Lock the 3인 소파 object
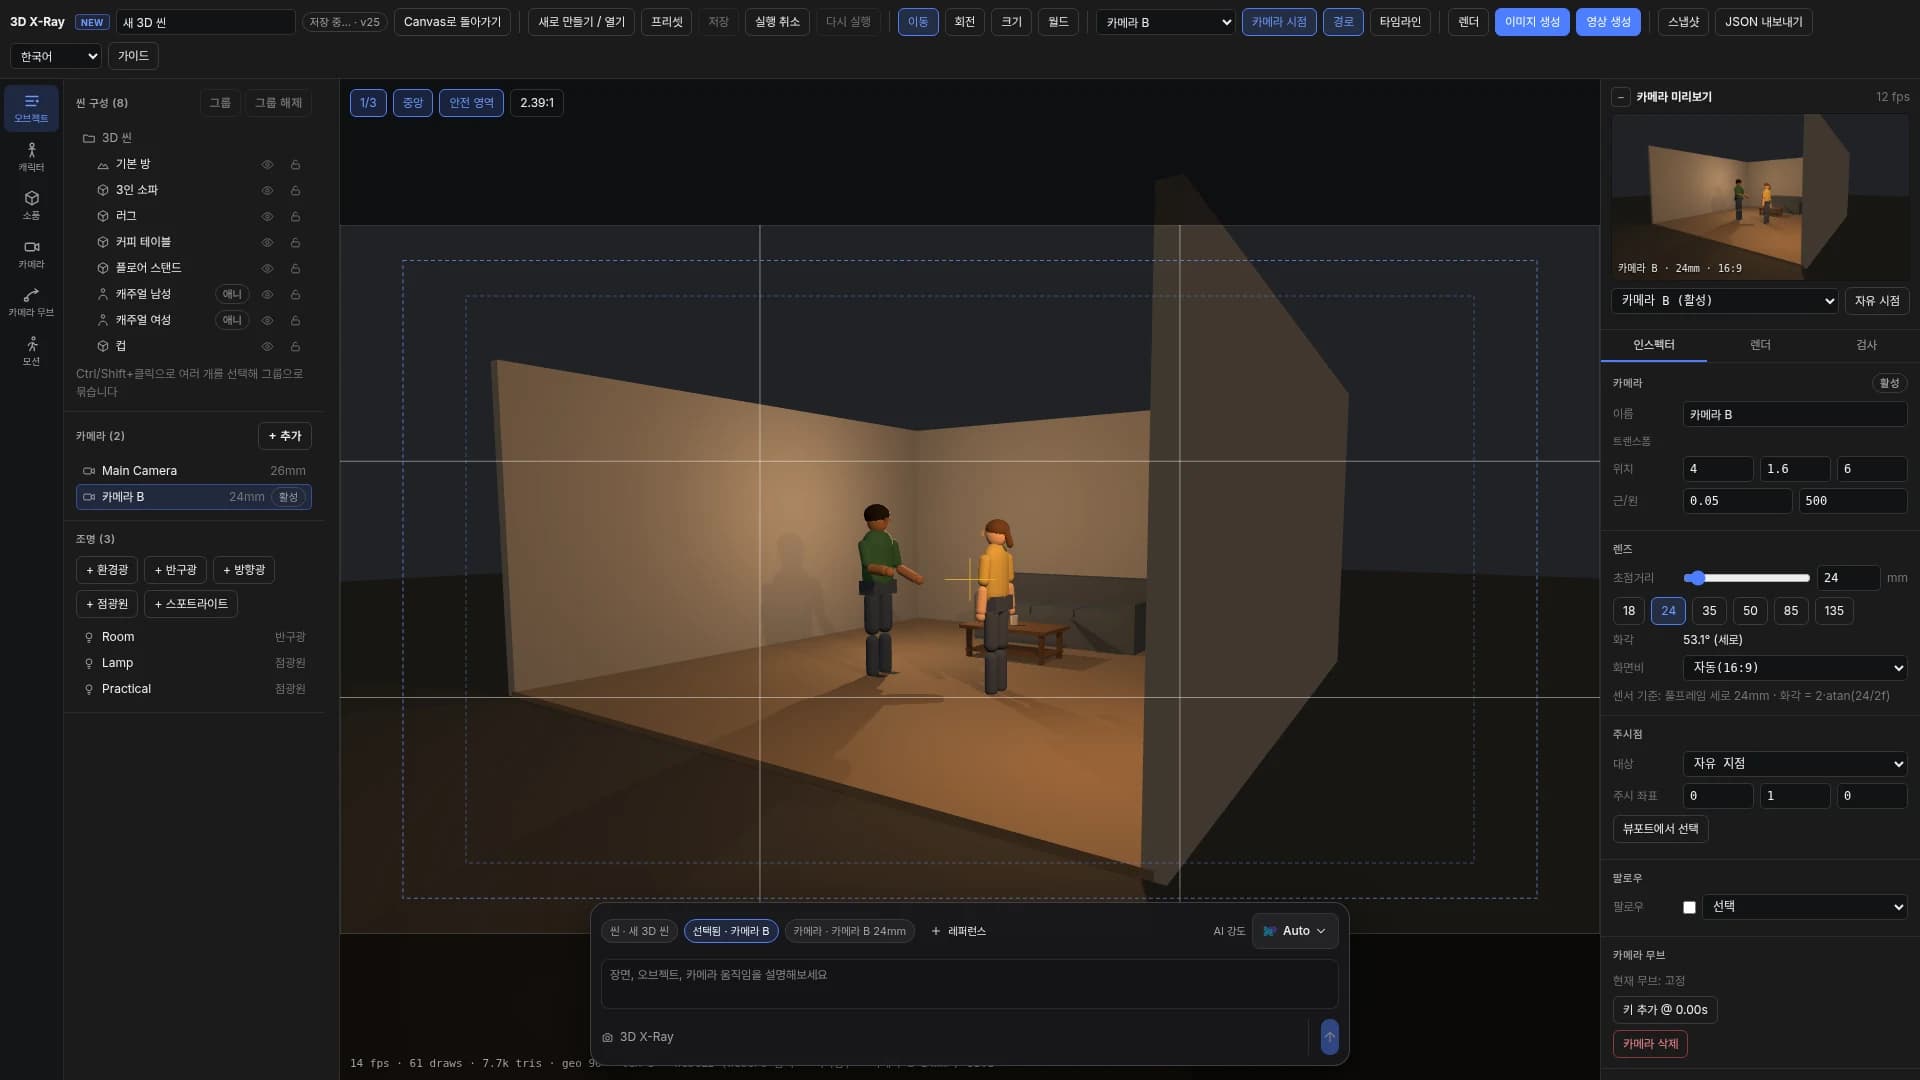This screenshot has height=1080, width=1920. click(x=295, y=190)
